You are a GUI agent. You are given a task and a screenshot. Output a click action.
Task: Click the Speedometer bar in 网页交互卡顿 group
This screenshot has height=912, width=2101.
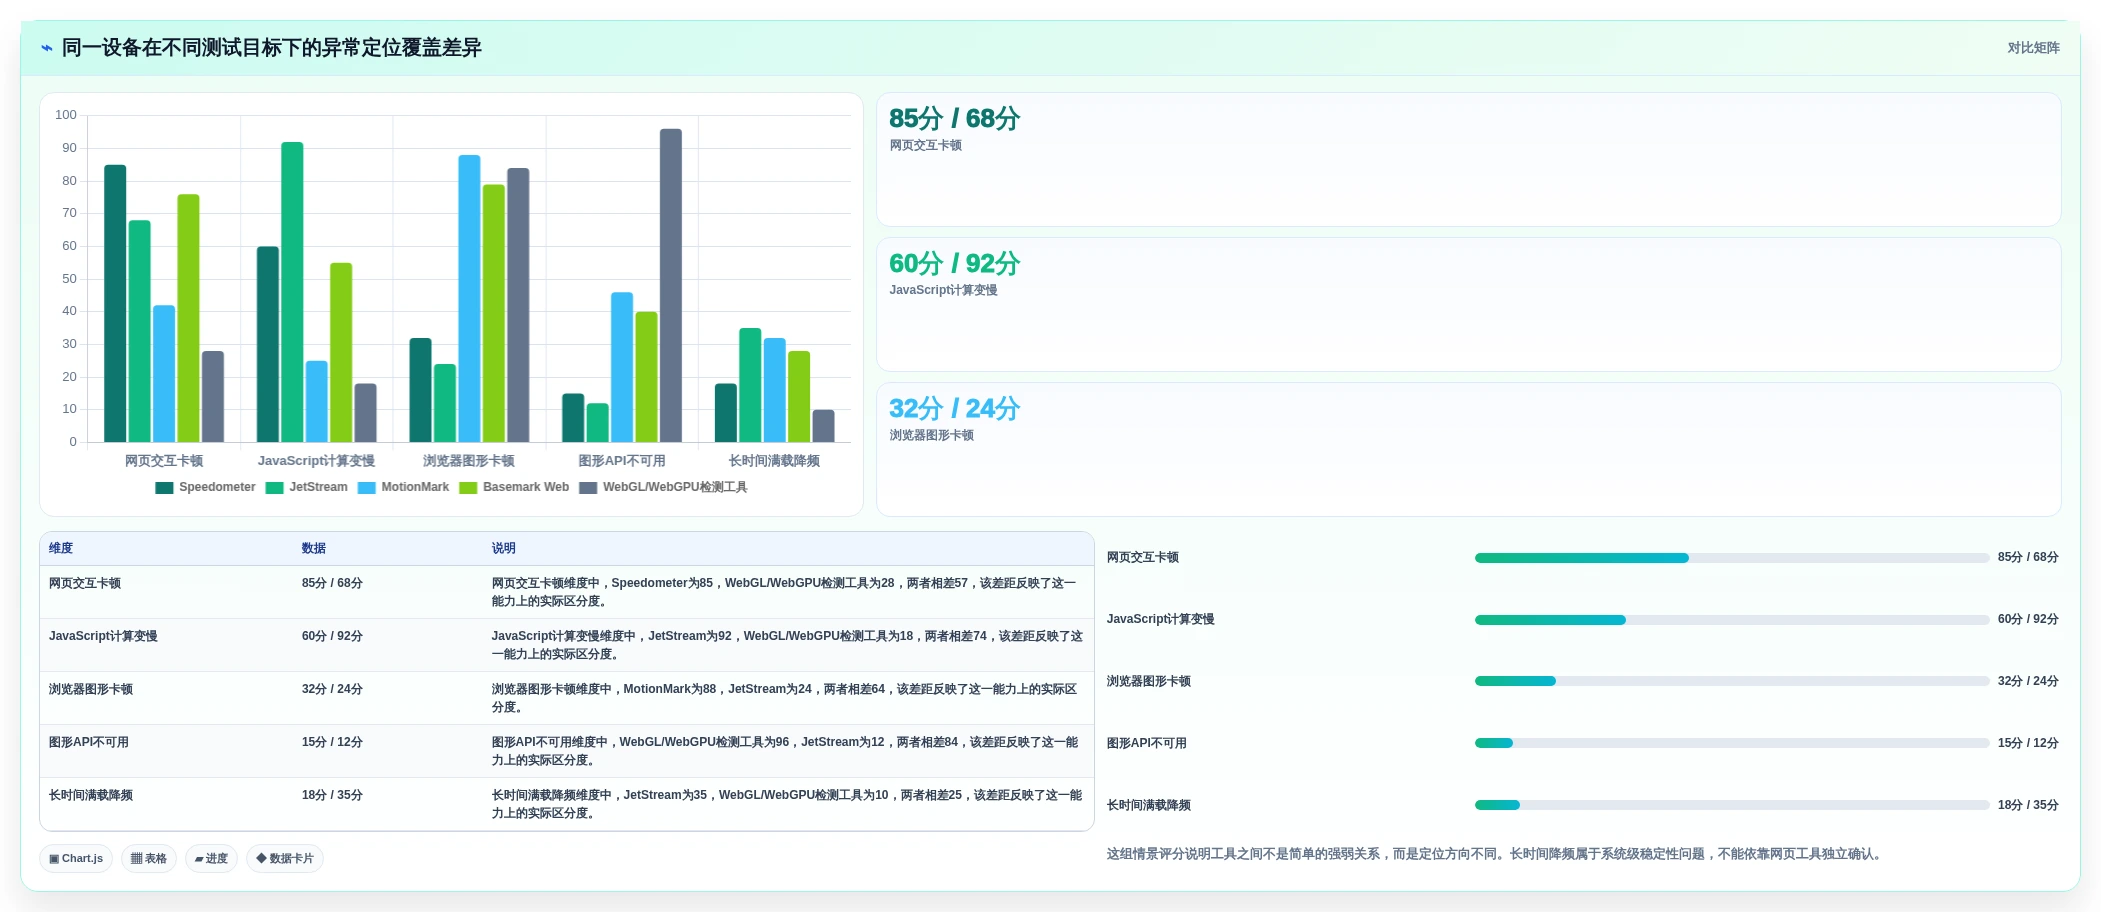coord(115,304)
